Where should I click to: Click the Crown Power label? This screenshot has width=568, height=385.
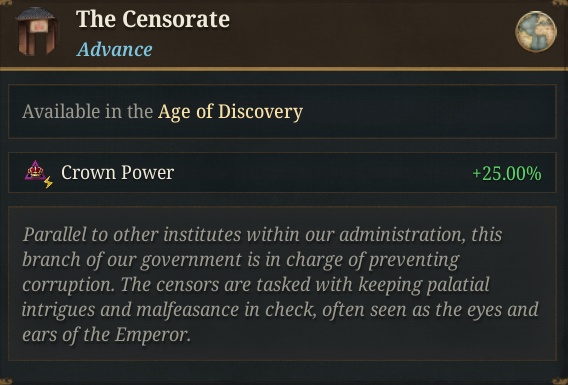(x=117, y=172)
